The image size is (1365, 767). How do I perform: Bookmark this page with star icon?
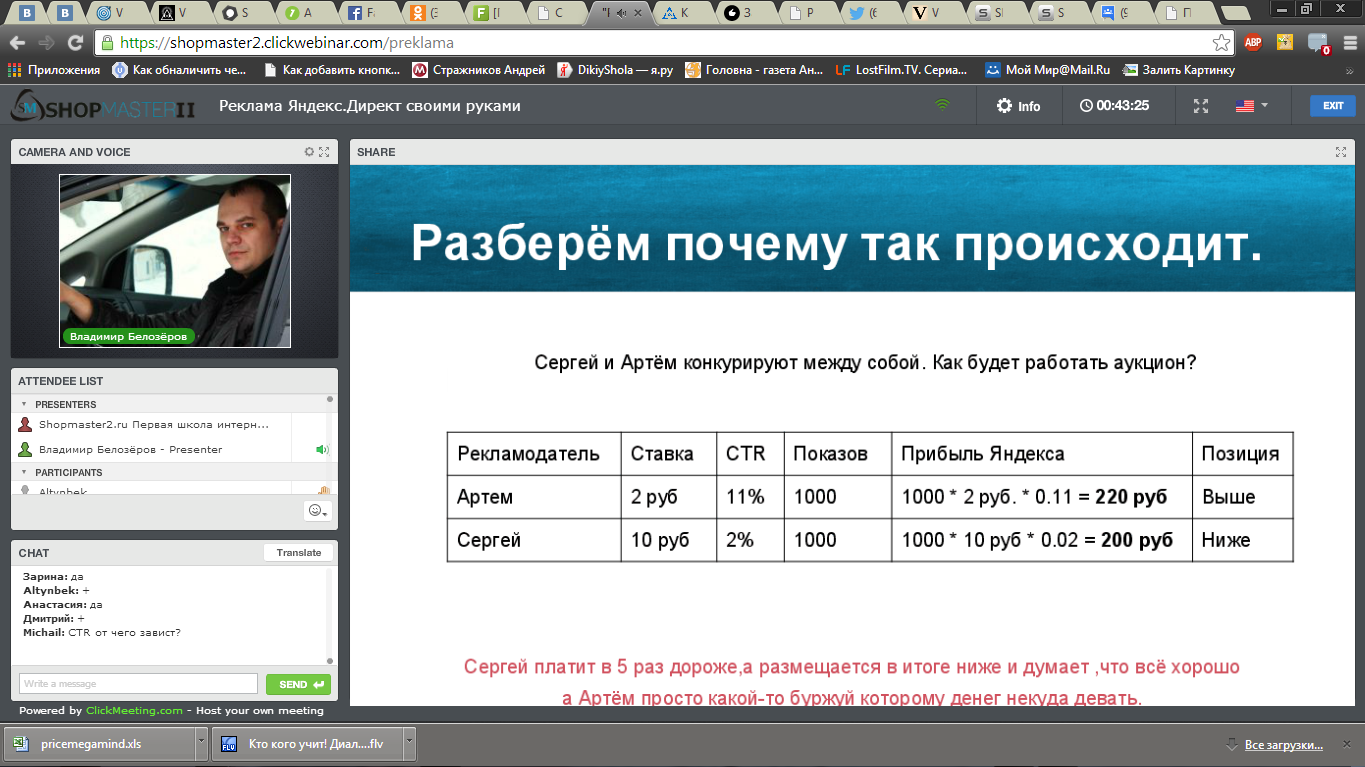(x=1221, y=43)
